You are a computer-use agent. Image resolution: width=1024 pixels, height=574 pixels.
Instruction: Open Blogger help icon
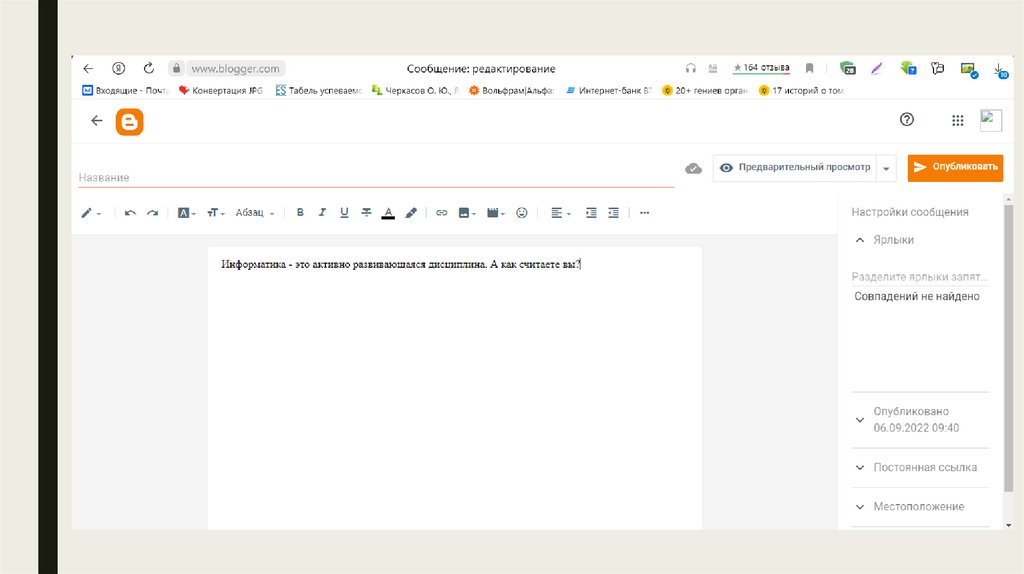pos(907,120)
